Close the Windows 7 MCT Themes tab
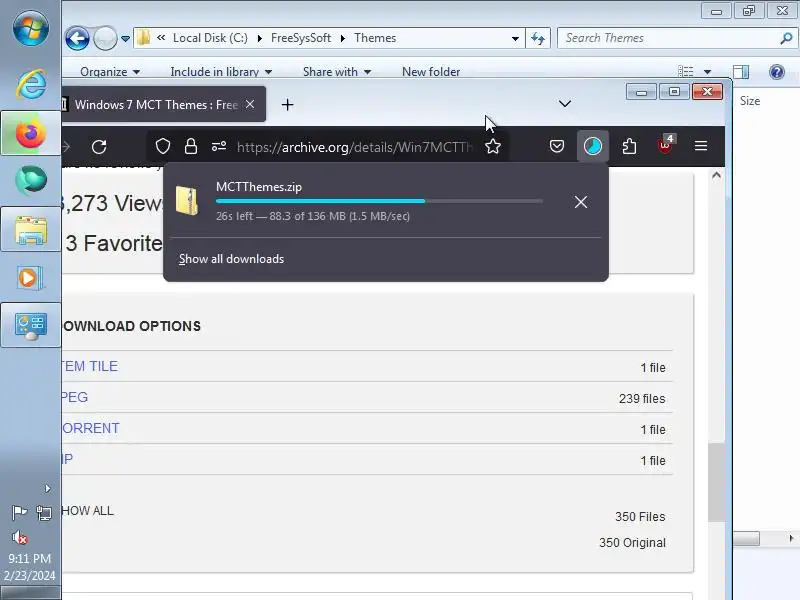The height and width of the screenshot is (600, 800). point(250,104)
